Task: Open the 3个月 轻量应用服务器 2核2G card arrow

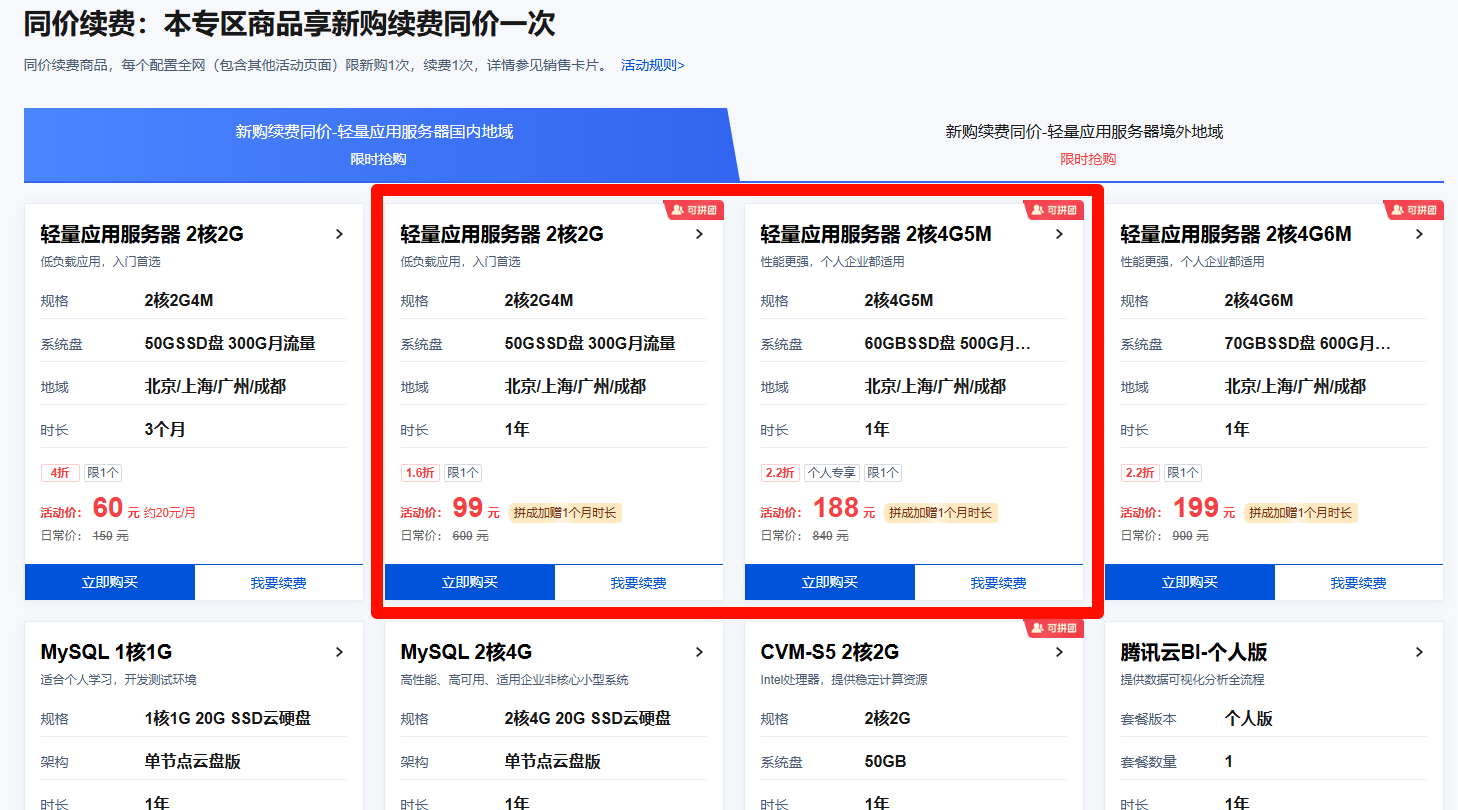Action: 339,234
